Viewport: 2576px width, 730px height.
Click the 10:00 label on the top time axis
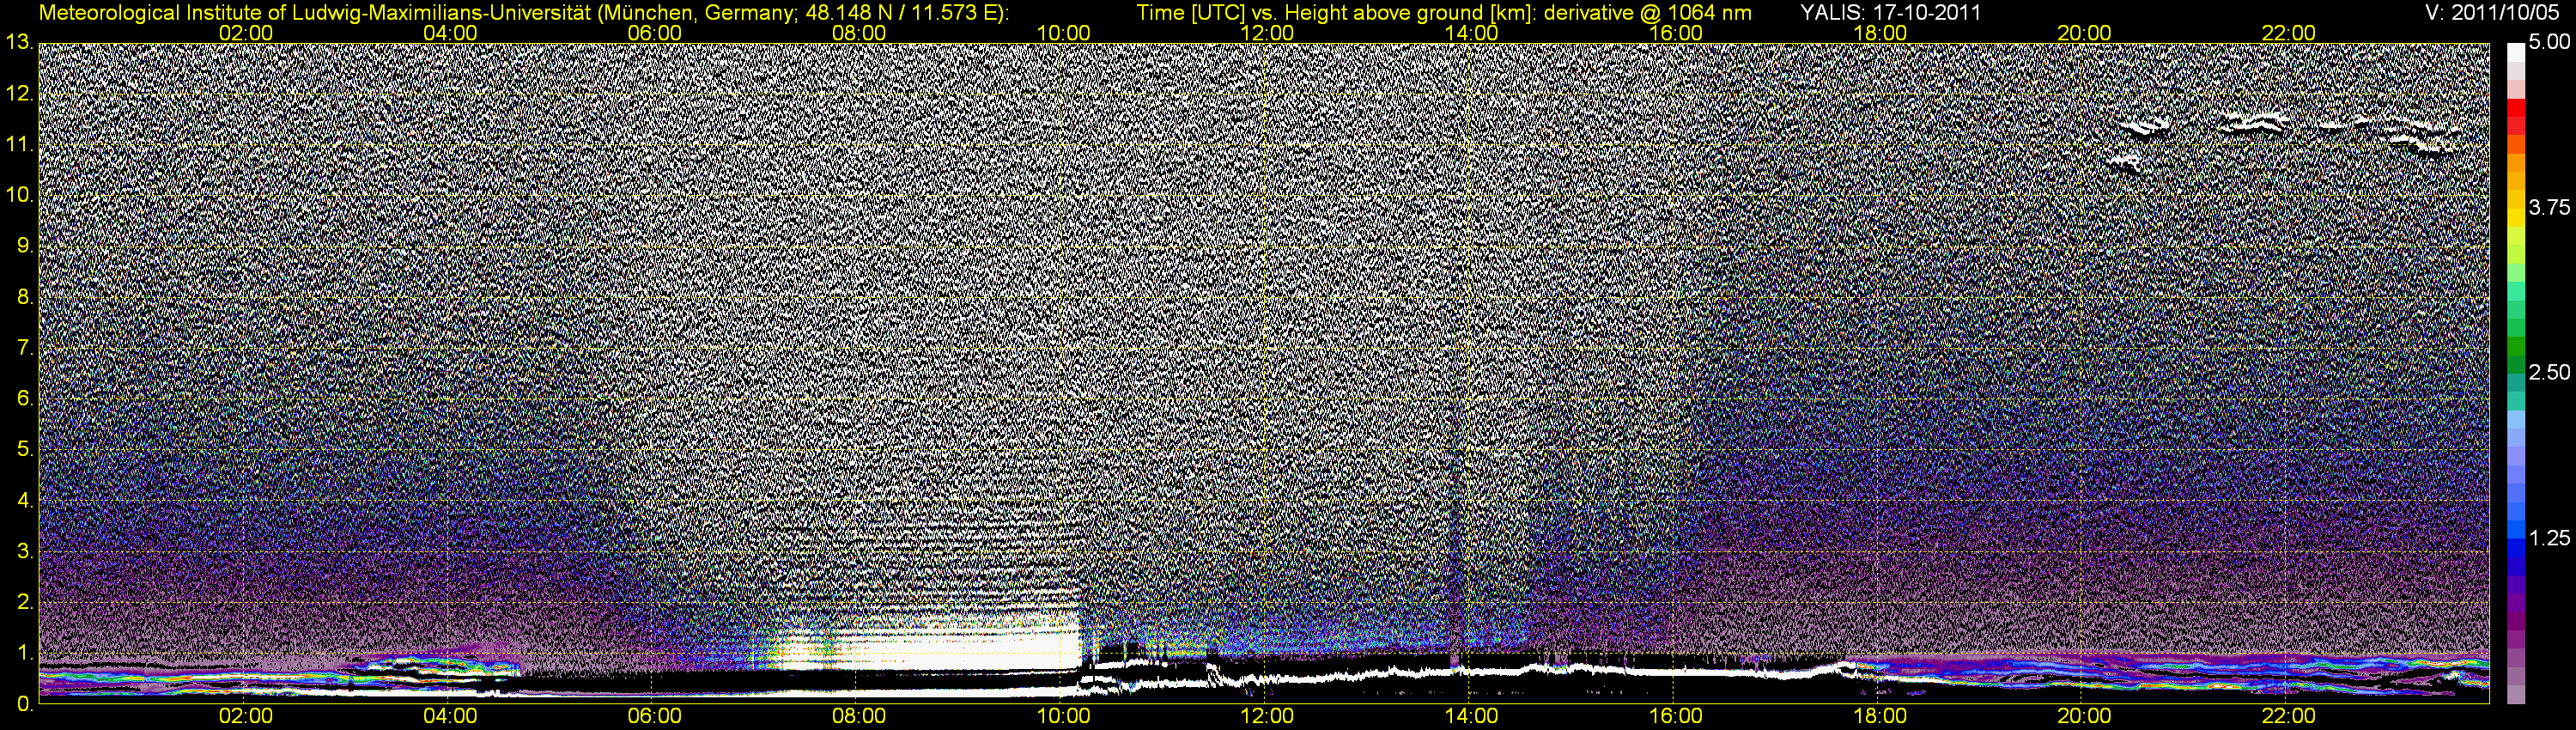click(x=1063, y=33)
